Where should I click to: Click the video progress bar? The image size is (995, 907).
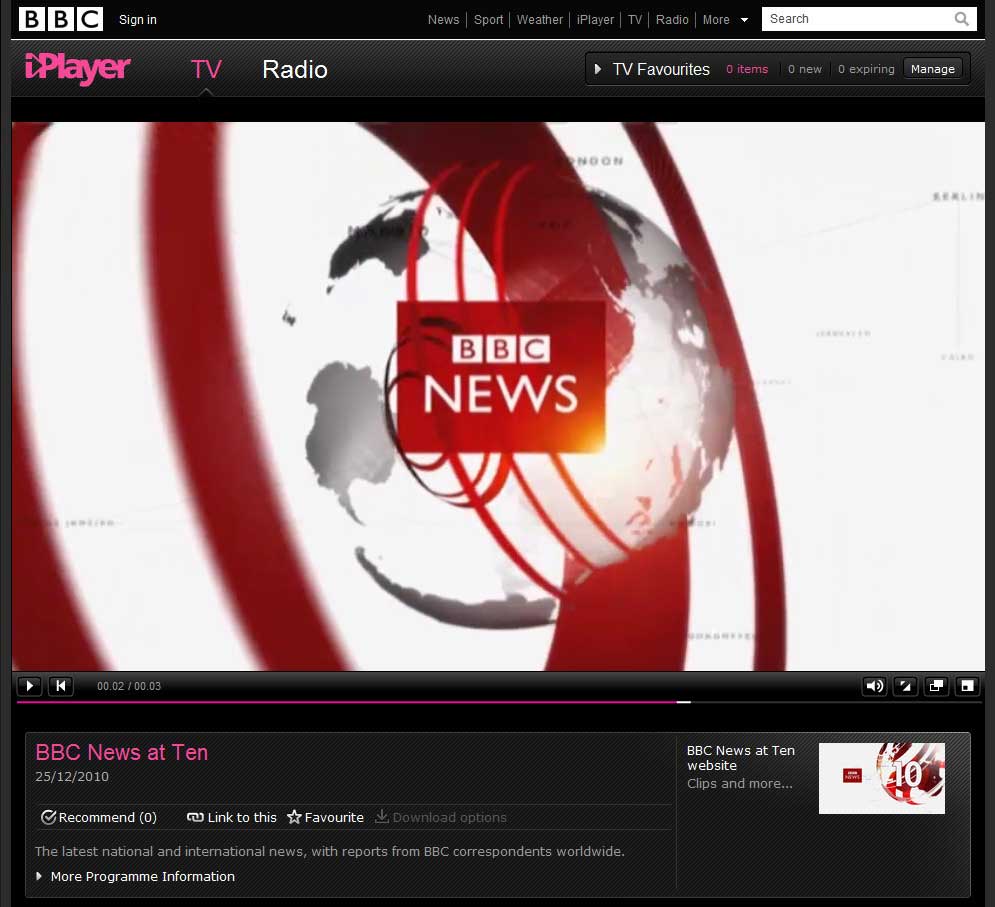coord(498,702)
